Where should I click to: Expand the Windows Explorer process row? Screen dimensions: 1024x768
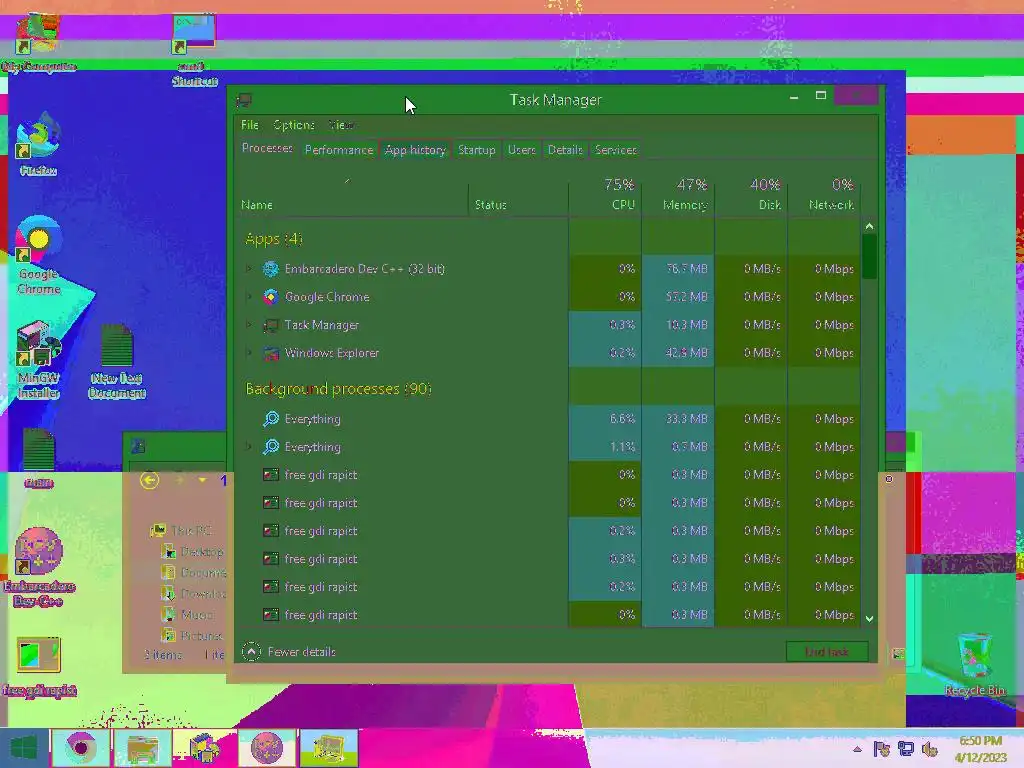(249, 353)
